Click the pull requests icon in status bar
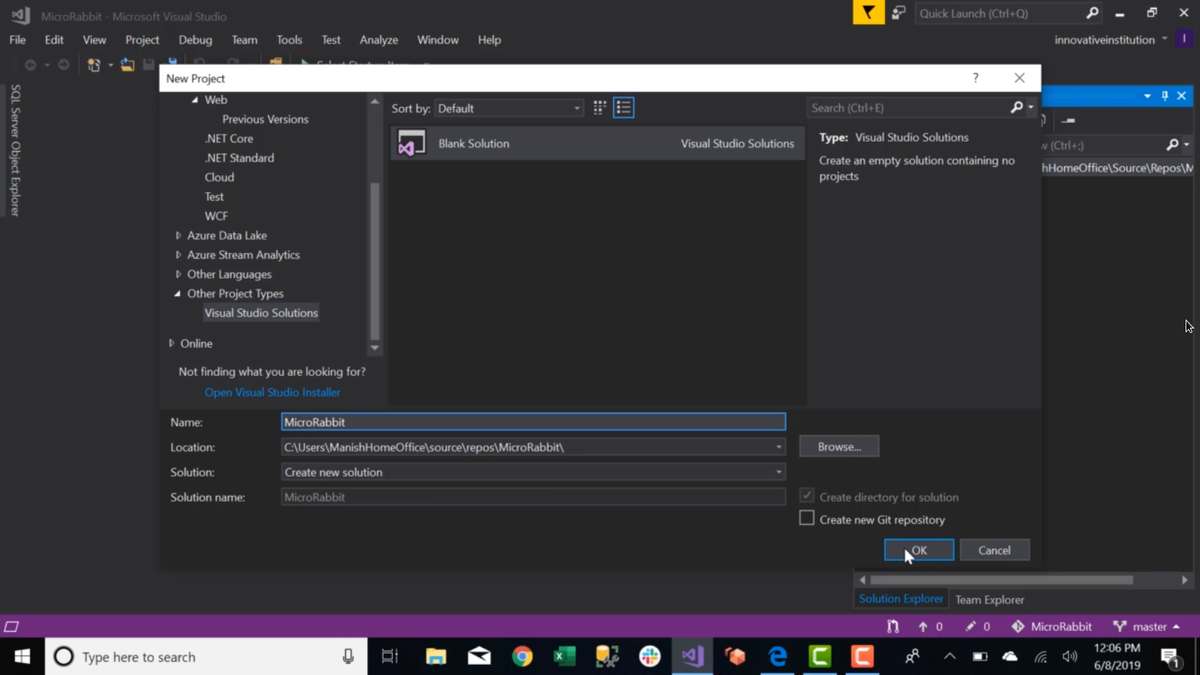Viewport: 1200px width, 675px height. pos(893,627)
